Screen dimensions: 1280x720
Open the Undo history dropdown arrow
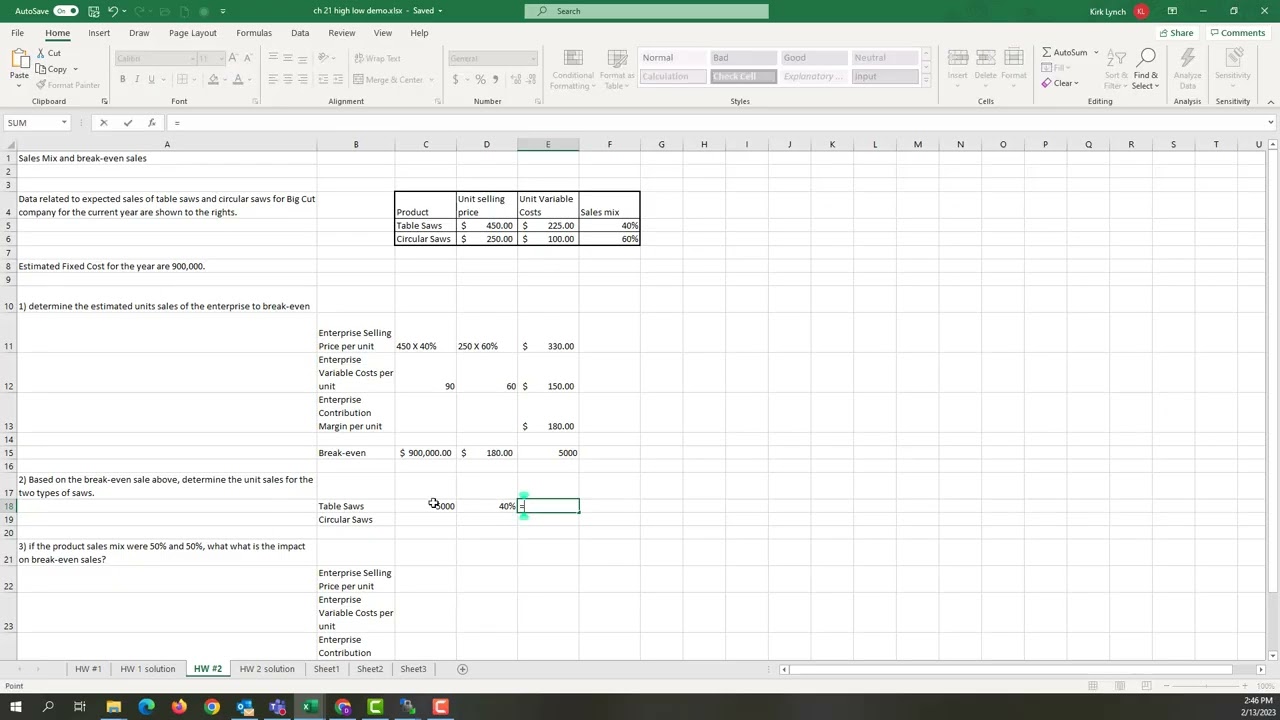tap(124, 11)
